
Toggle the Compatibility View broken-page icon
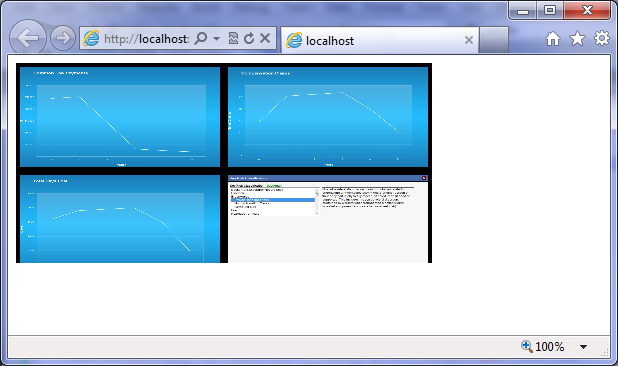coord(233,38)
